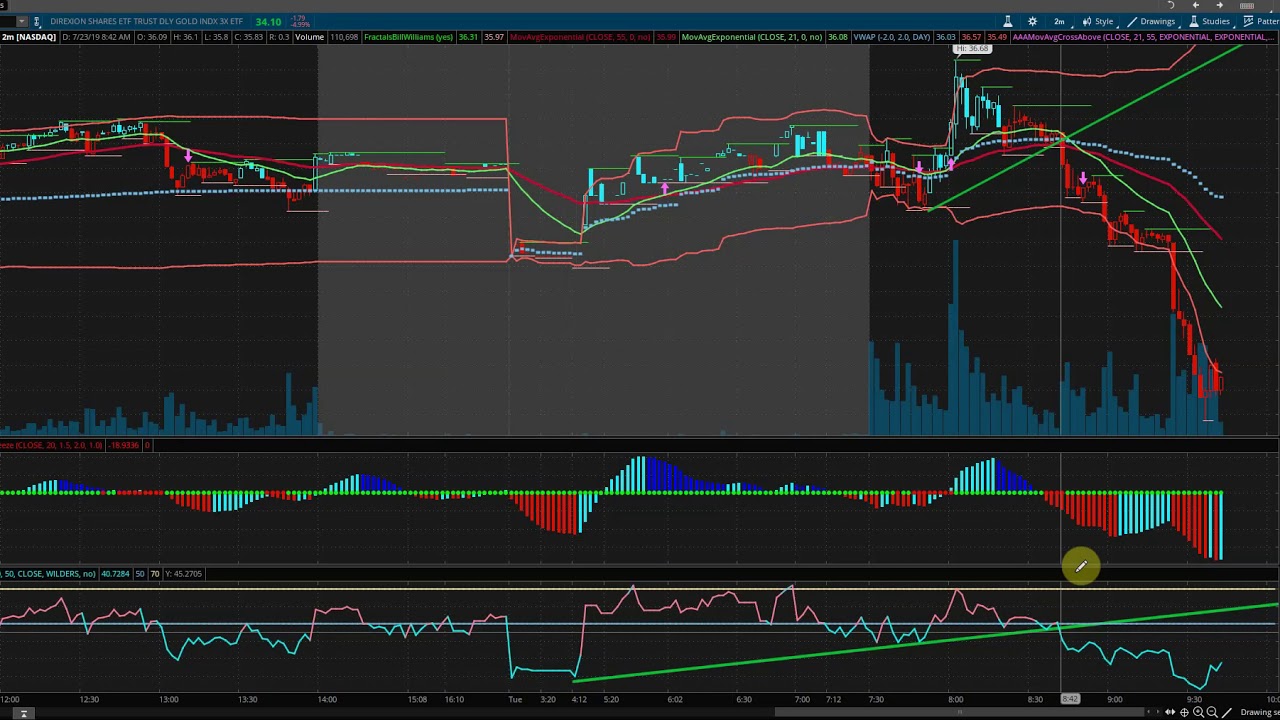1280x720 pixels.
Task: Click the FractalsBillWilliams (yes) study label
Action: pyautogui.click(x=408, y=37)
